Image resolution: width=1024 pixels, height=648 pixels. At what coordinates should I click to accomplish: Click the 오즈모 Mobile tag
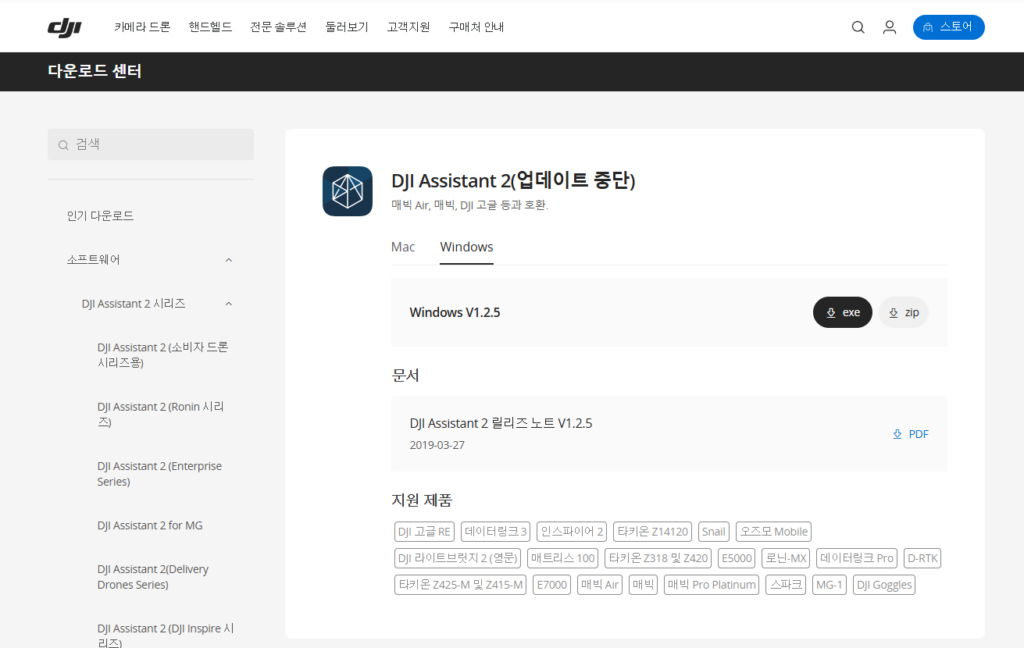click(x=774, y=532)
